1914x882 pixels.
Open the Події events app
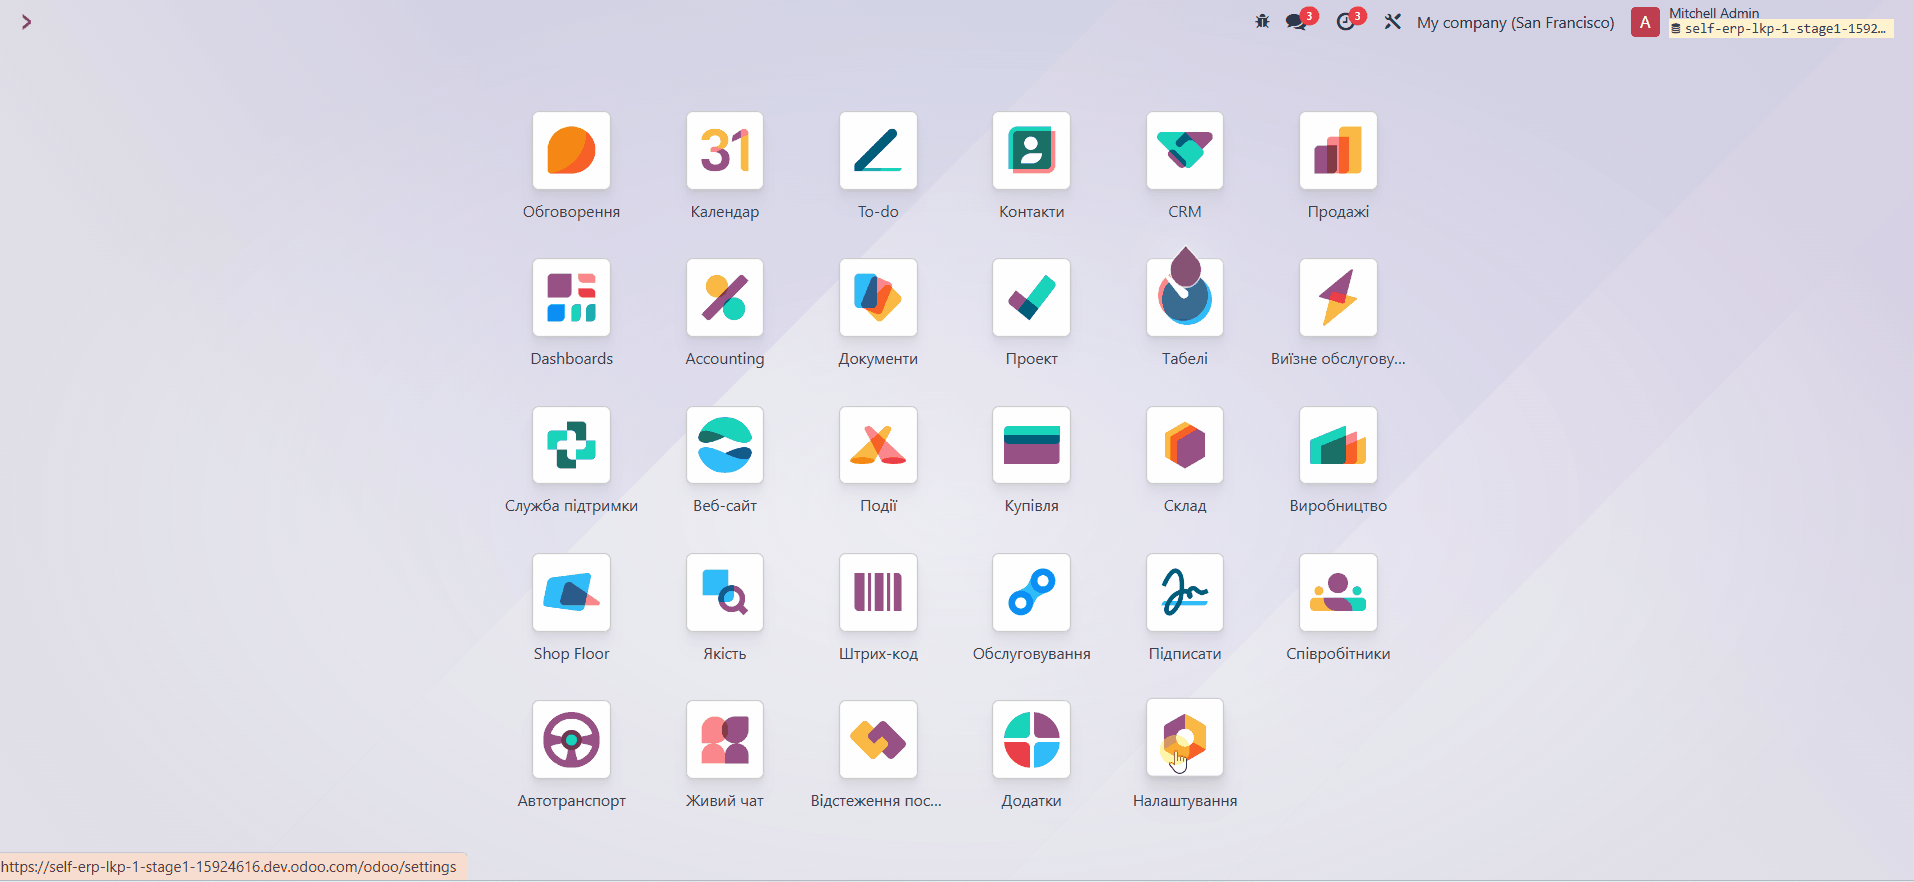[x=878, y=445]
